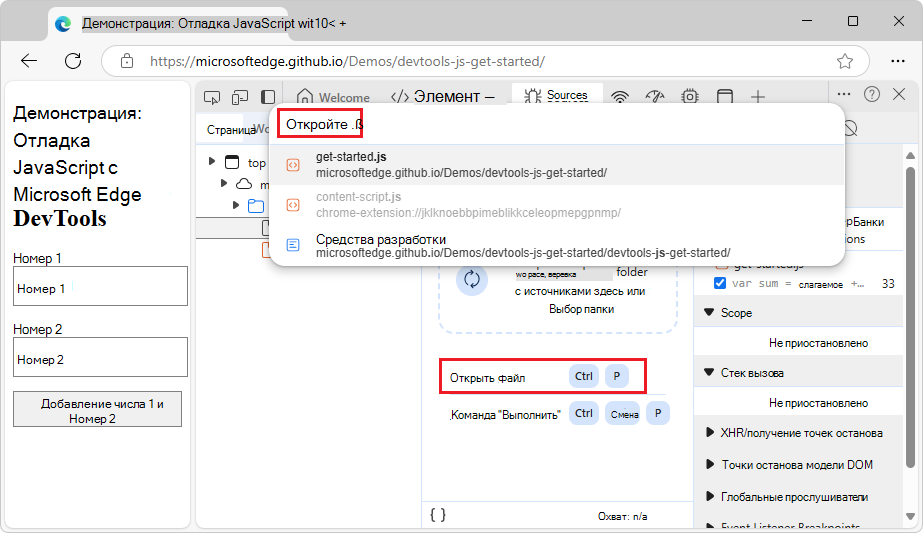Click the Добавление числа 1 и Номер 2 button
This screenshot has width=923, height=533.
coord(98,409)
